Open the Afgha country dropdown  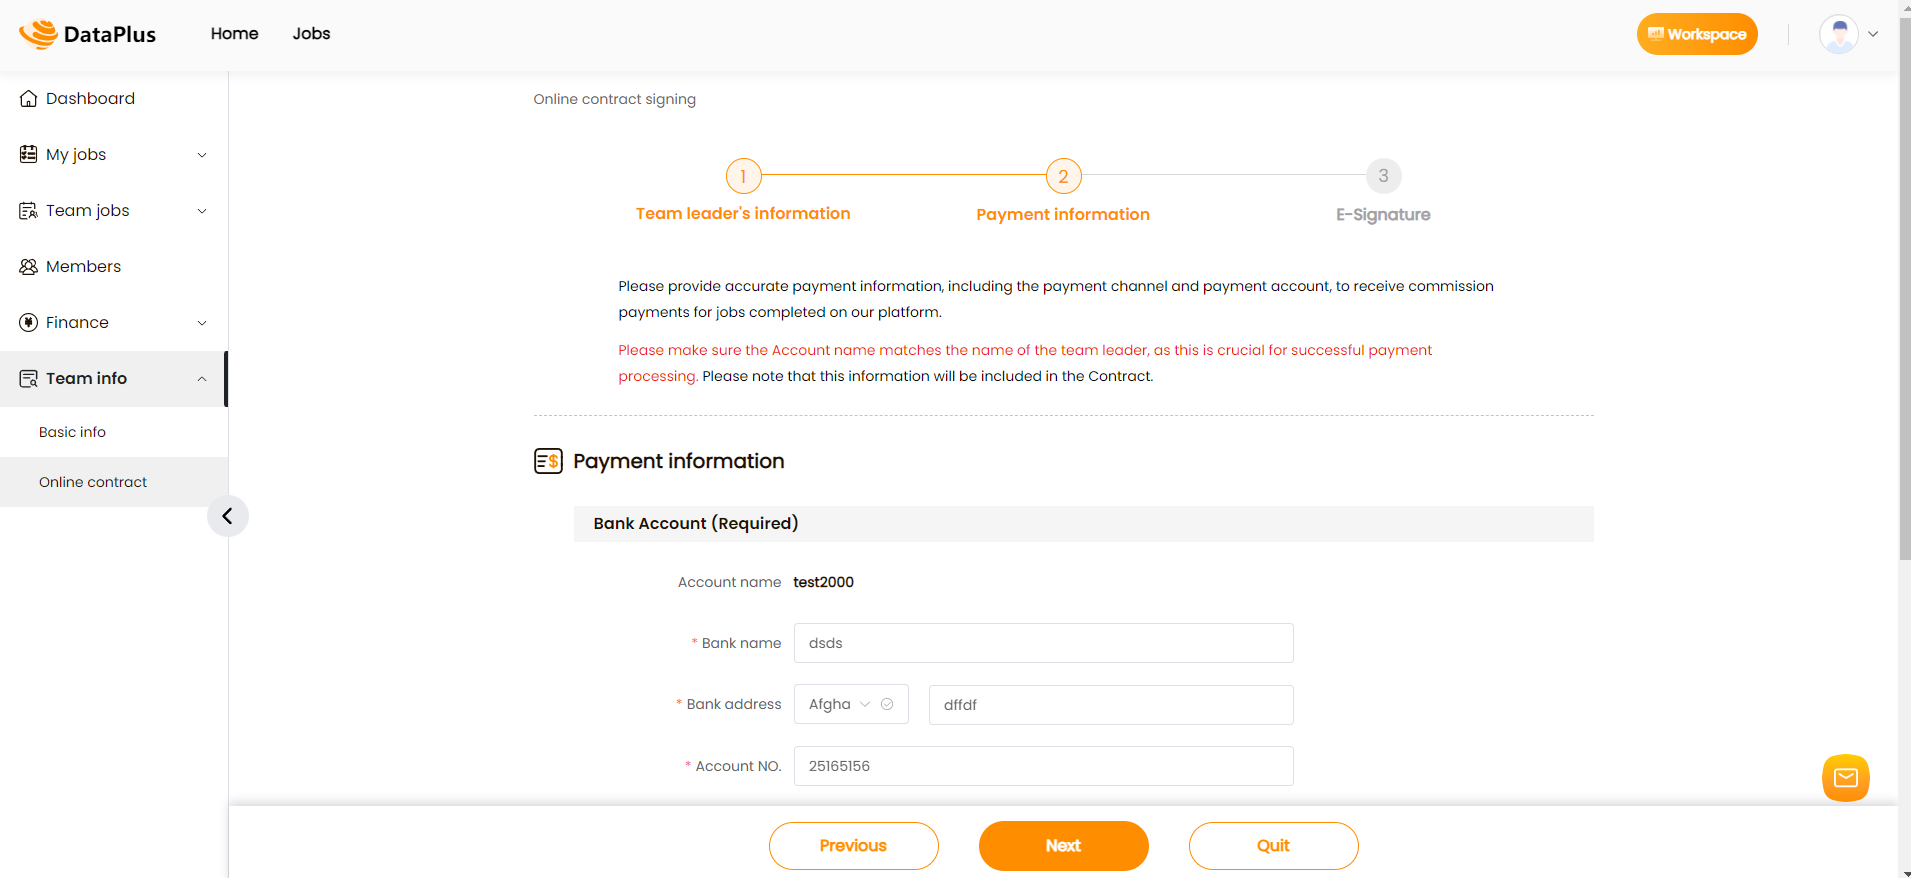851,704
